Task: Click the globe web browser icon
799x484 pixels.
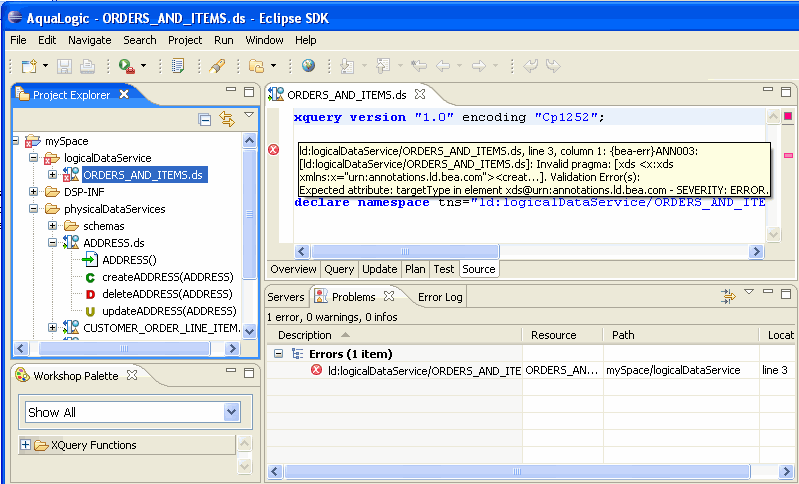Action: tap(308, 65)
